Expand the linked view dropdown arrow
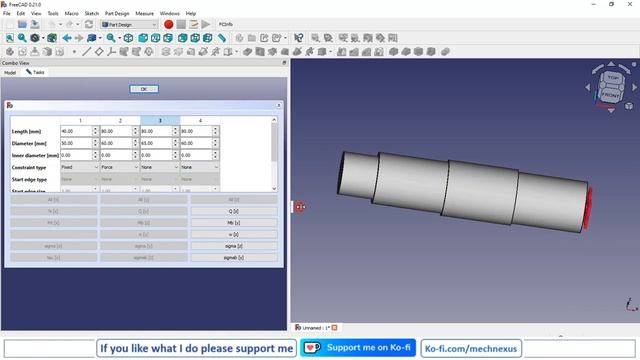The width and height of the screenshot is (640, 360). [100, 38]
